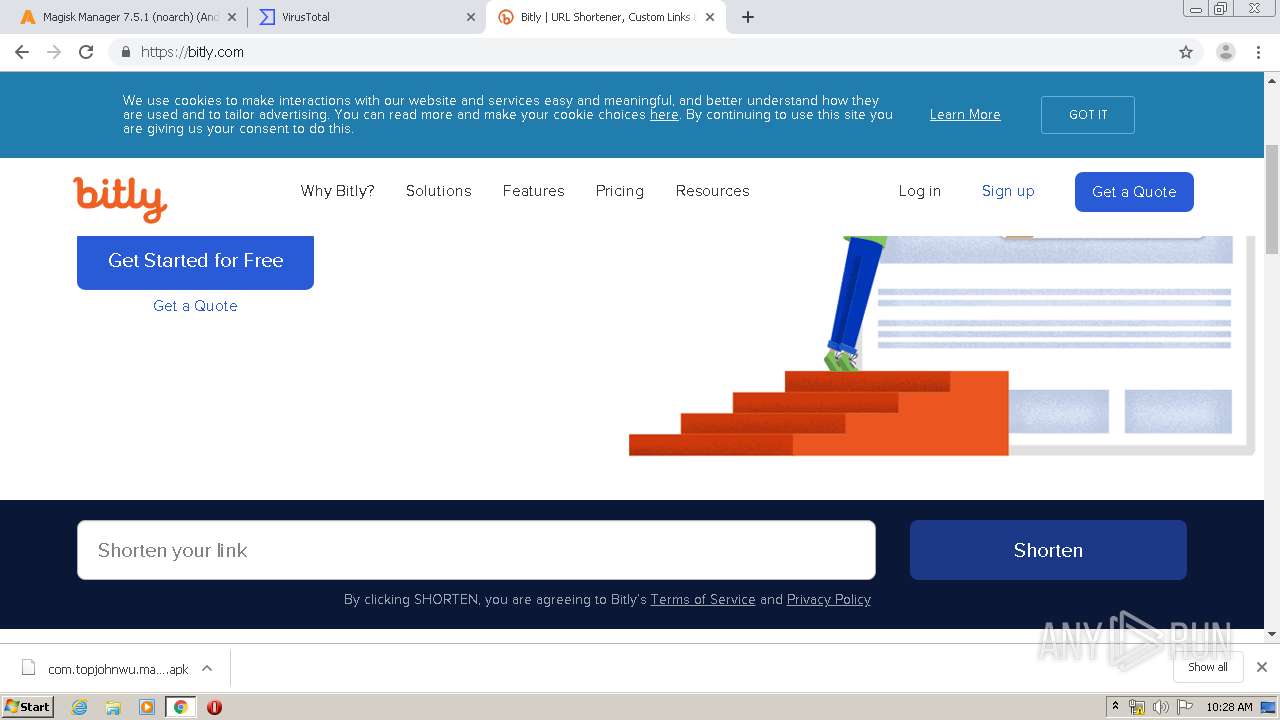Expand the apk download options chevron
Screen dimensions: 1280x720
tap(207, 668)
